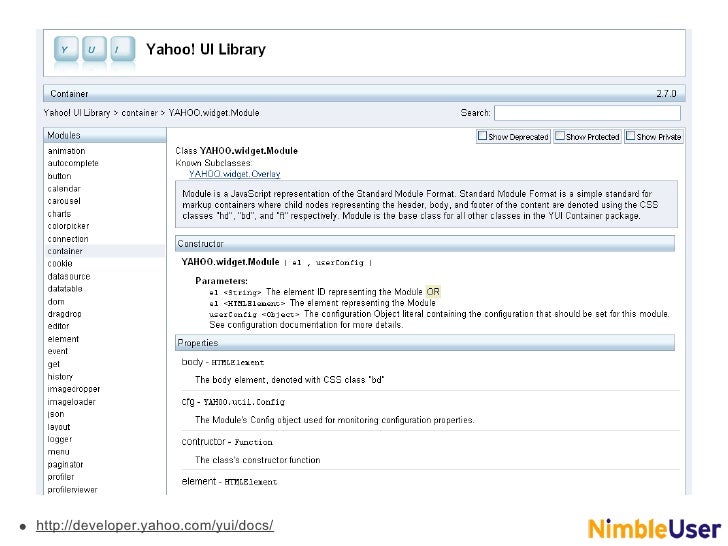Open the charts module
This screenshot has width=728, height=546.
coord(59,214)
